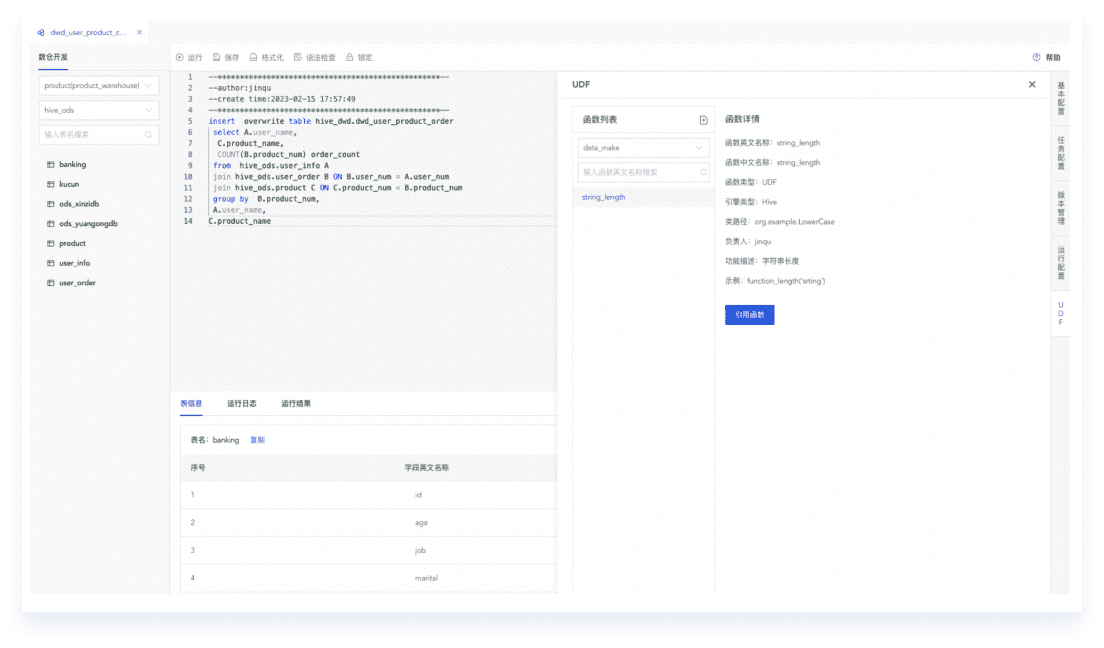Screen dimensions: 1104x648
Task: Click the blue 引用函数 button
Action: [749, 315]
